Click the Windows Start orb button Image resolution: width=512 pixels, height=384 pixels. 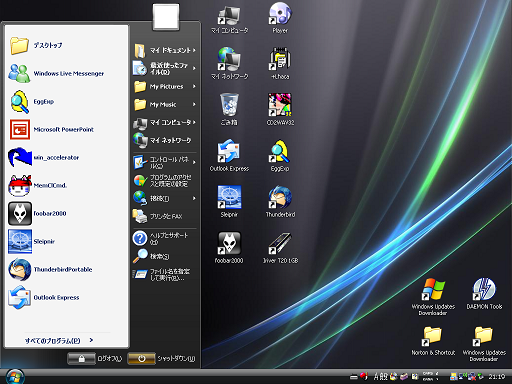(x=15, y=377)
